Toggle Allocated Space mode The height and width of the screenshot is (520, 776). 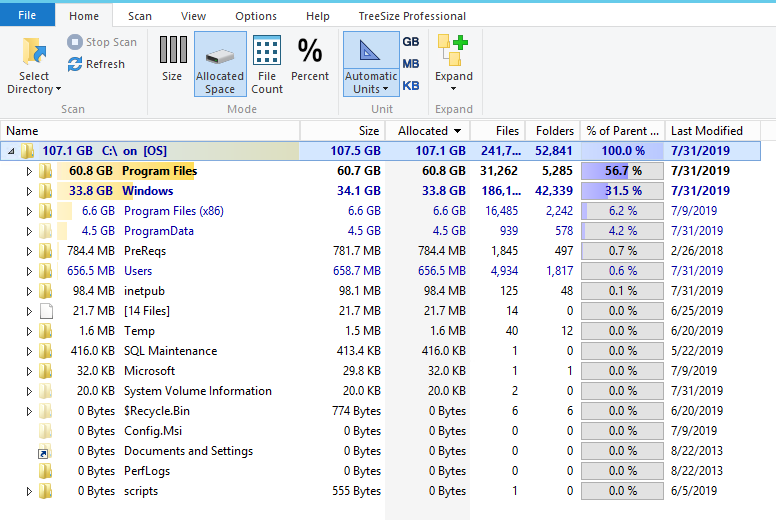[x=220, y=64]
